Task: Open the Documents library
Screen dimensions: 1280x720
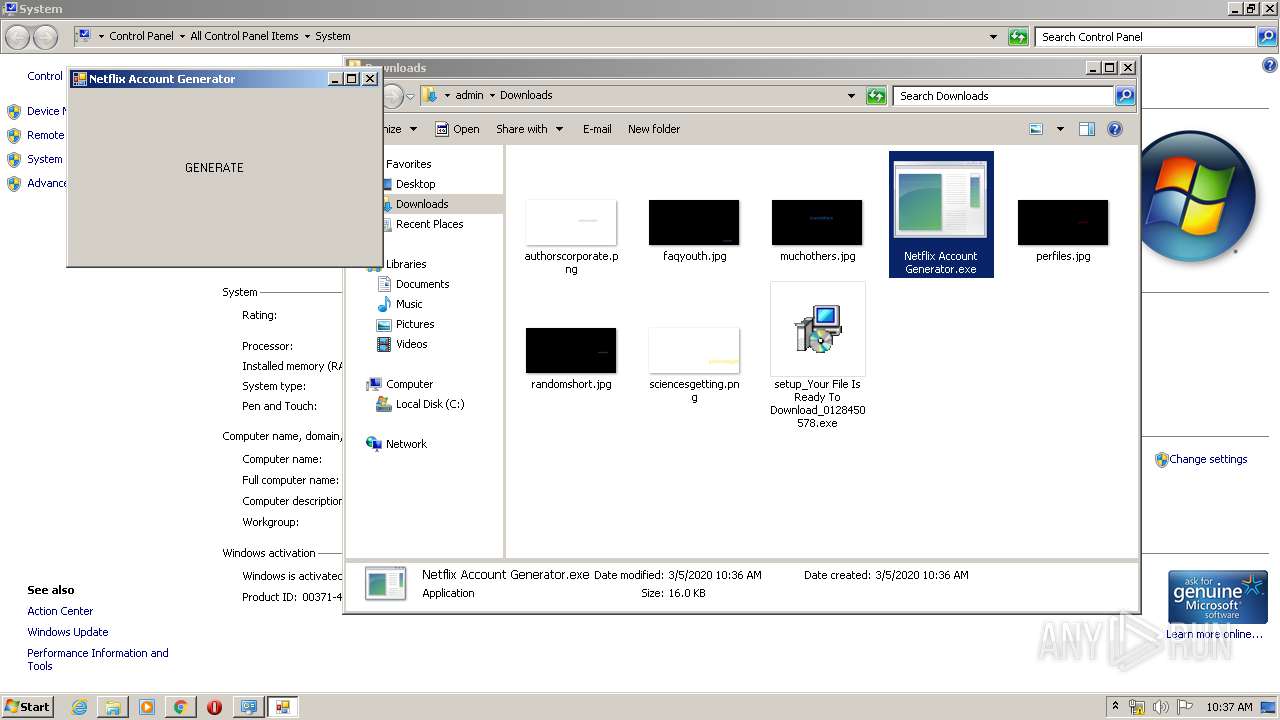Action: coord(422,284)
